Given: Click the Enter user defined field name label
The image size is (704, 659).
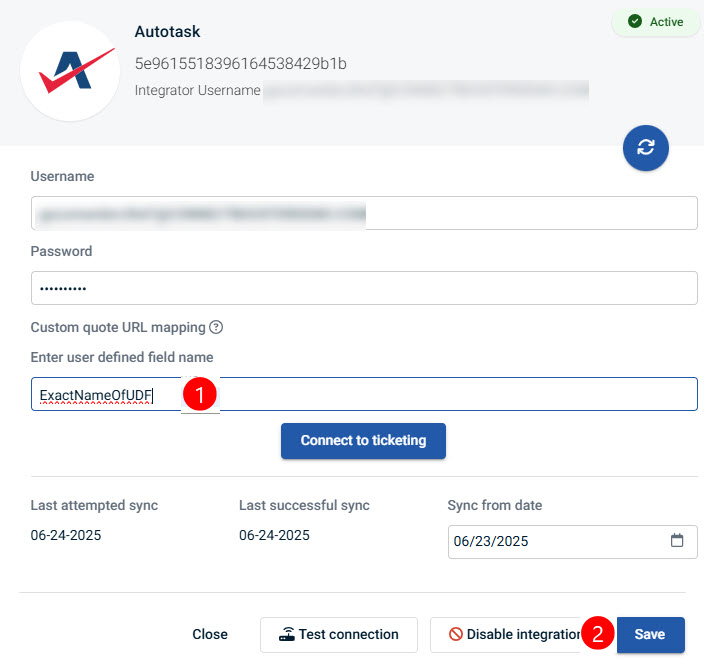Looking at the screenshot, I should click(122, 357).
